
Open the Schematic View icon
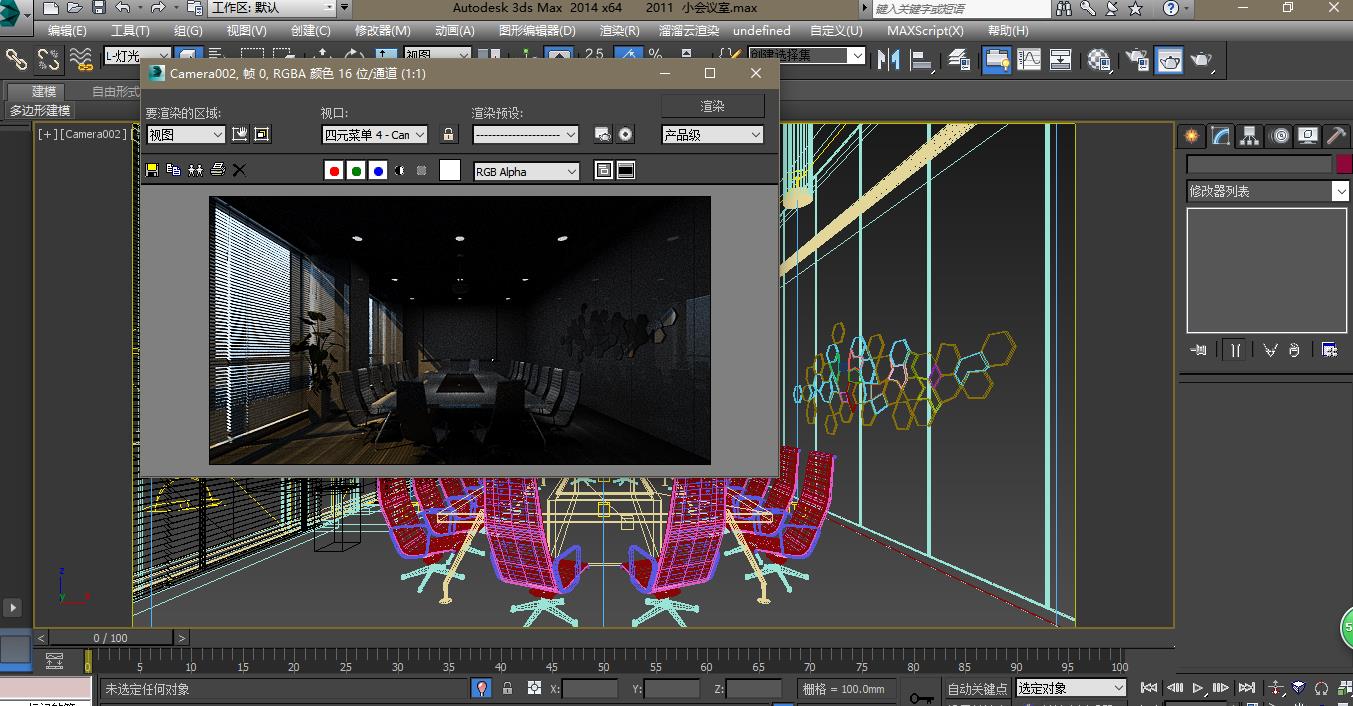coord(1060,60)
